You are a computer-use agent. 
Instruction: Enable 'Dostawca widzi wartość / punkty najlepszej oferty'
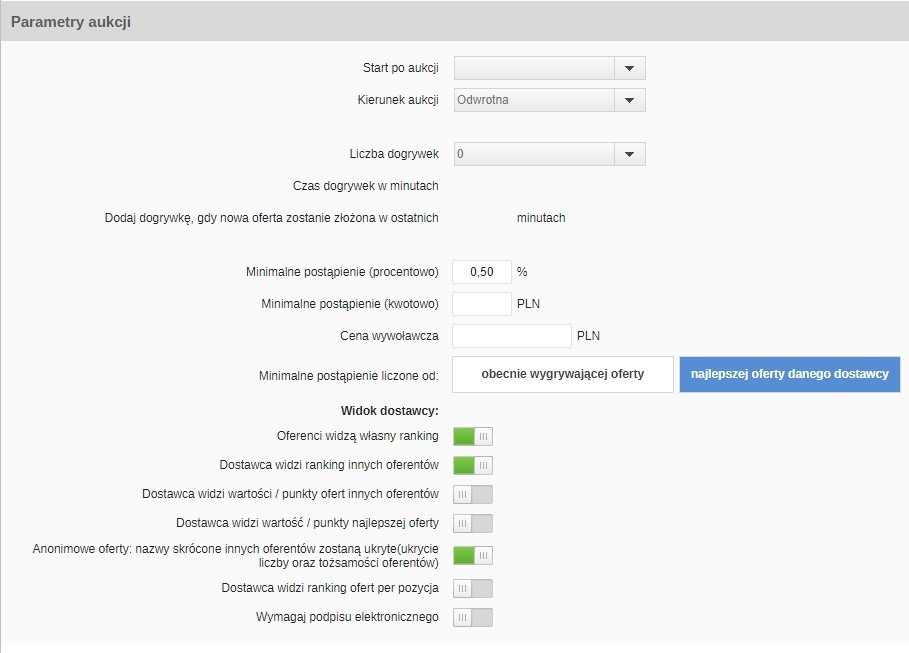[473, 523]
